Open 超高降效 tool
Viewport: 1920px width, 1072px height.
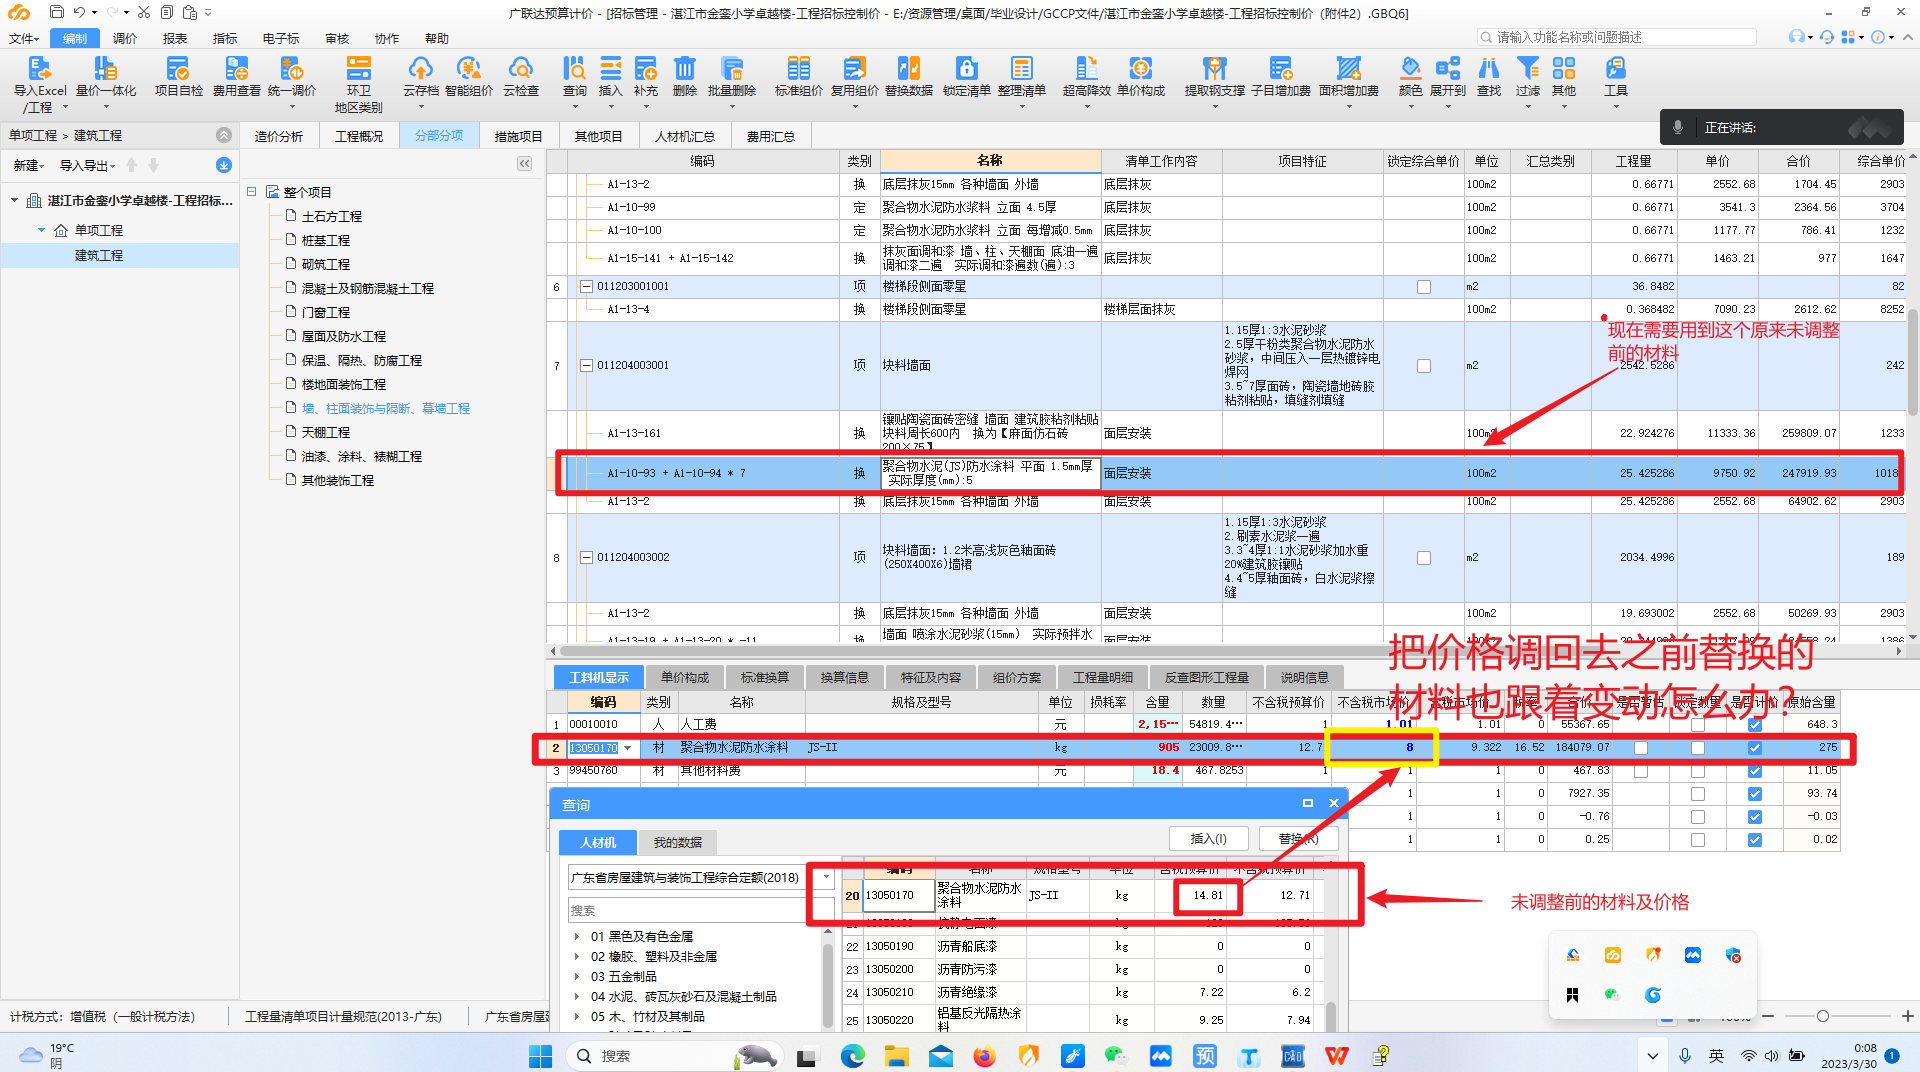(1086, 76)
